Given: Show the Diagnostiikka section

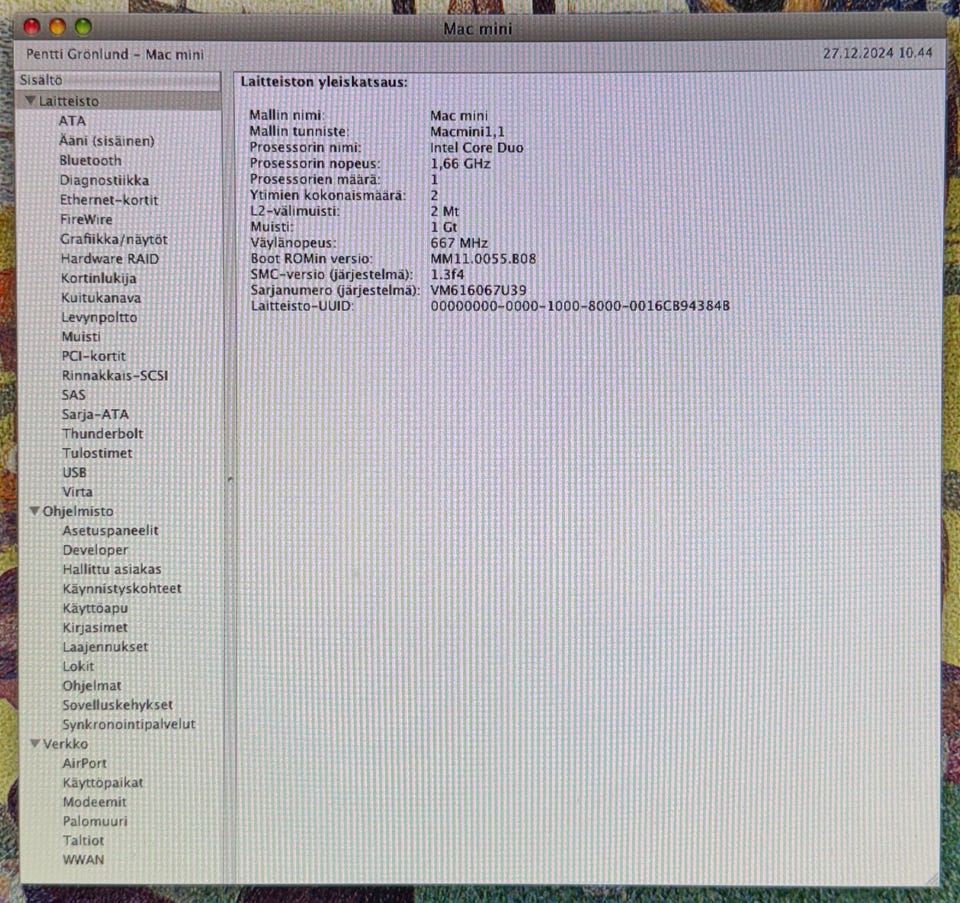Looking at the screenshot, I should click(x=105, y=180).
